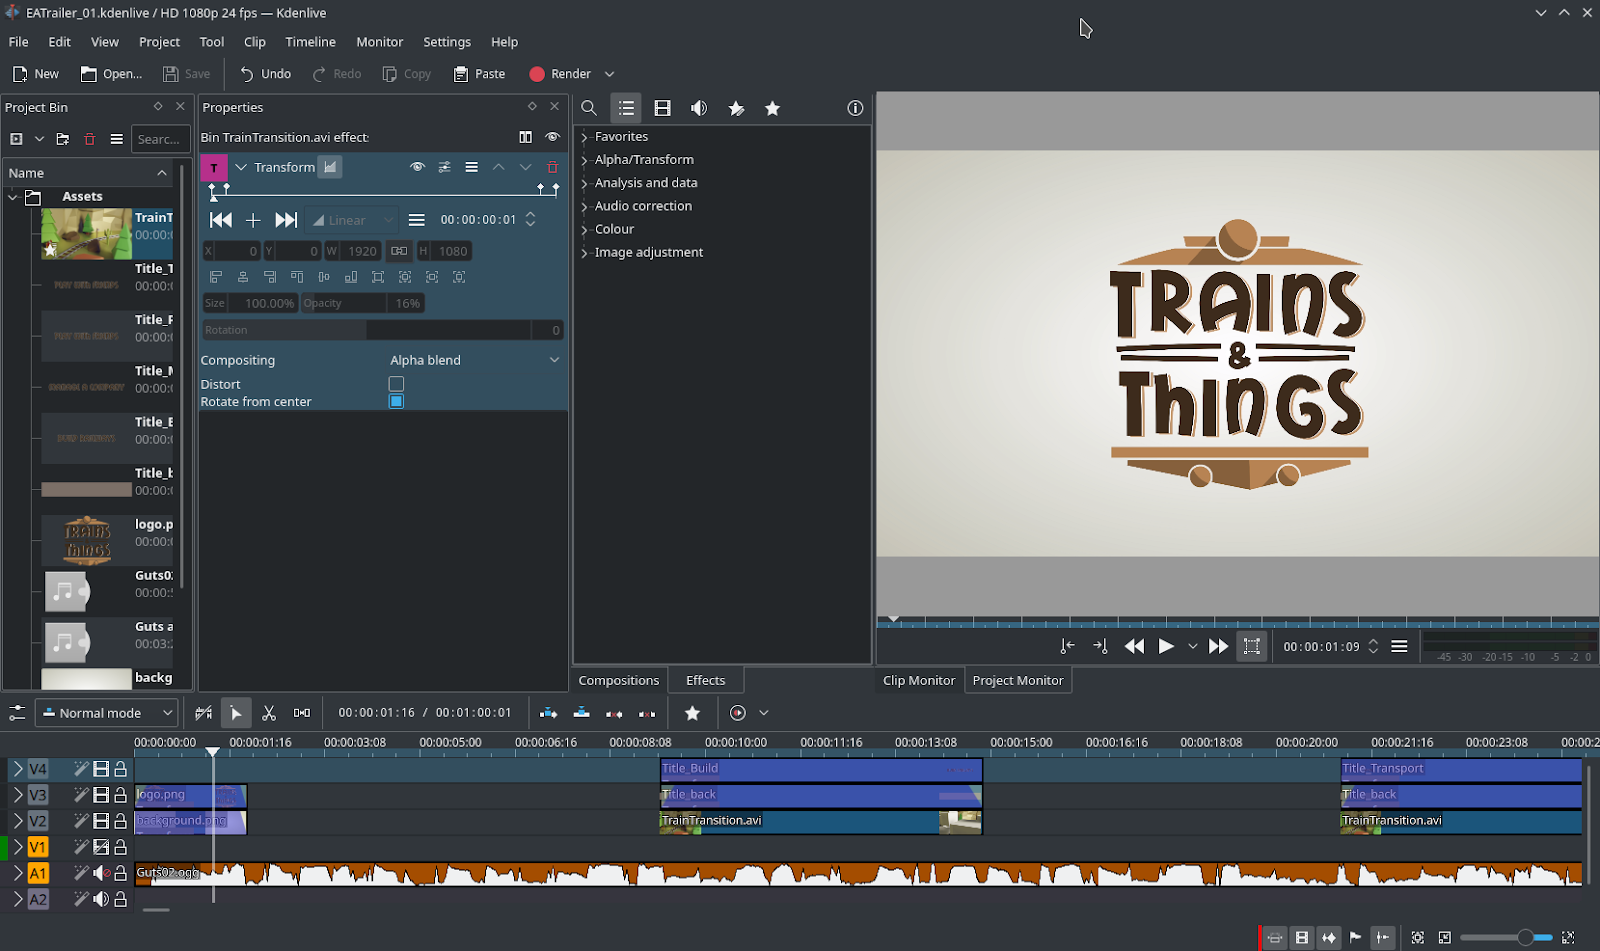
Task: Open the Normal mode dropdown
Action: pos(107,713)
